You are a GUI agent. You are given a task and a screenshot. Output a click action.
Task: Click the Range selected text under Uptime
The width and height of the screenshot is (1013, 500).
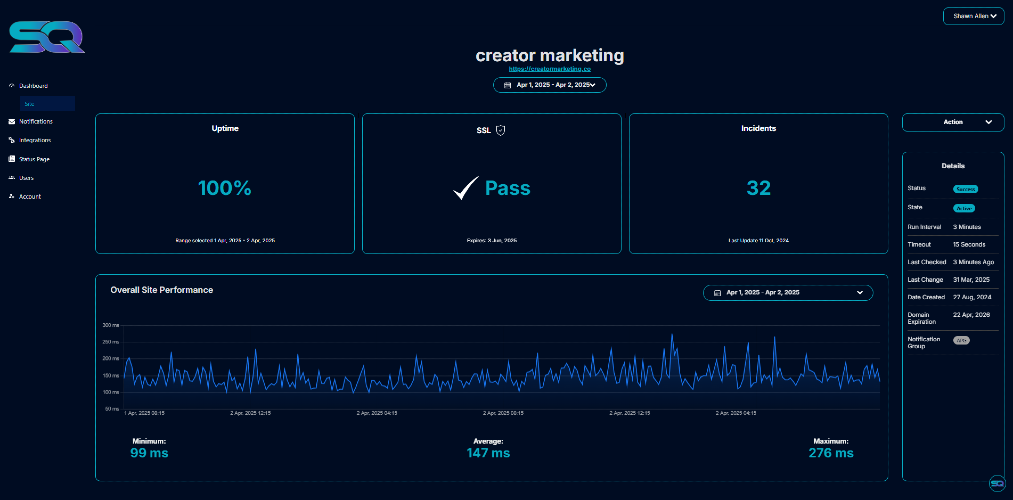[x=225, y=240]
